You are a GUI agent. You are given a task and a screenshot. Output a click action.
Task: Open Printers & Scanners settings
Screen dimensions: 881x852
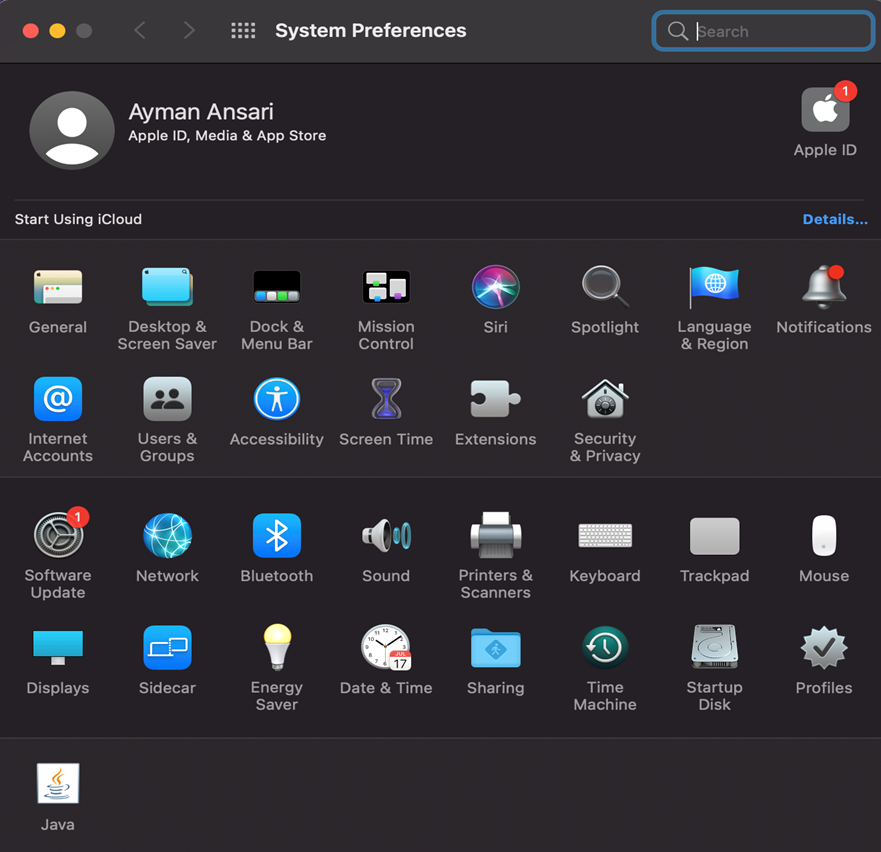pyautogui.click(x=495, y=537)
